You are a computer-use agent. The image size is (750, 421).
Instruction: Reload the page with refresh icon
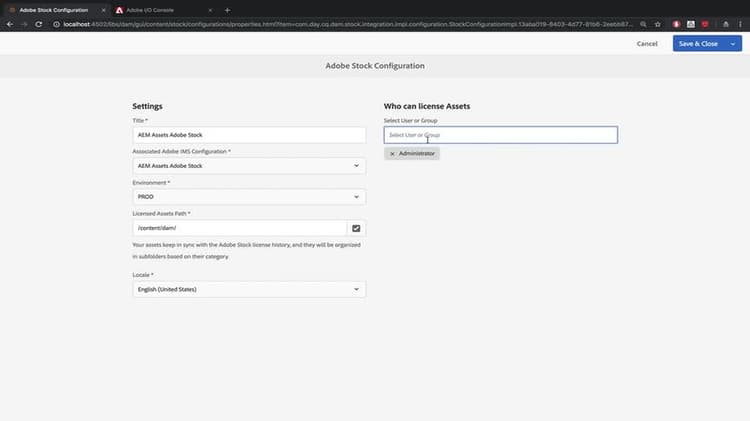[39, 24]
